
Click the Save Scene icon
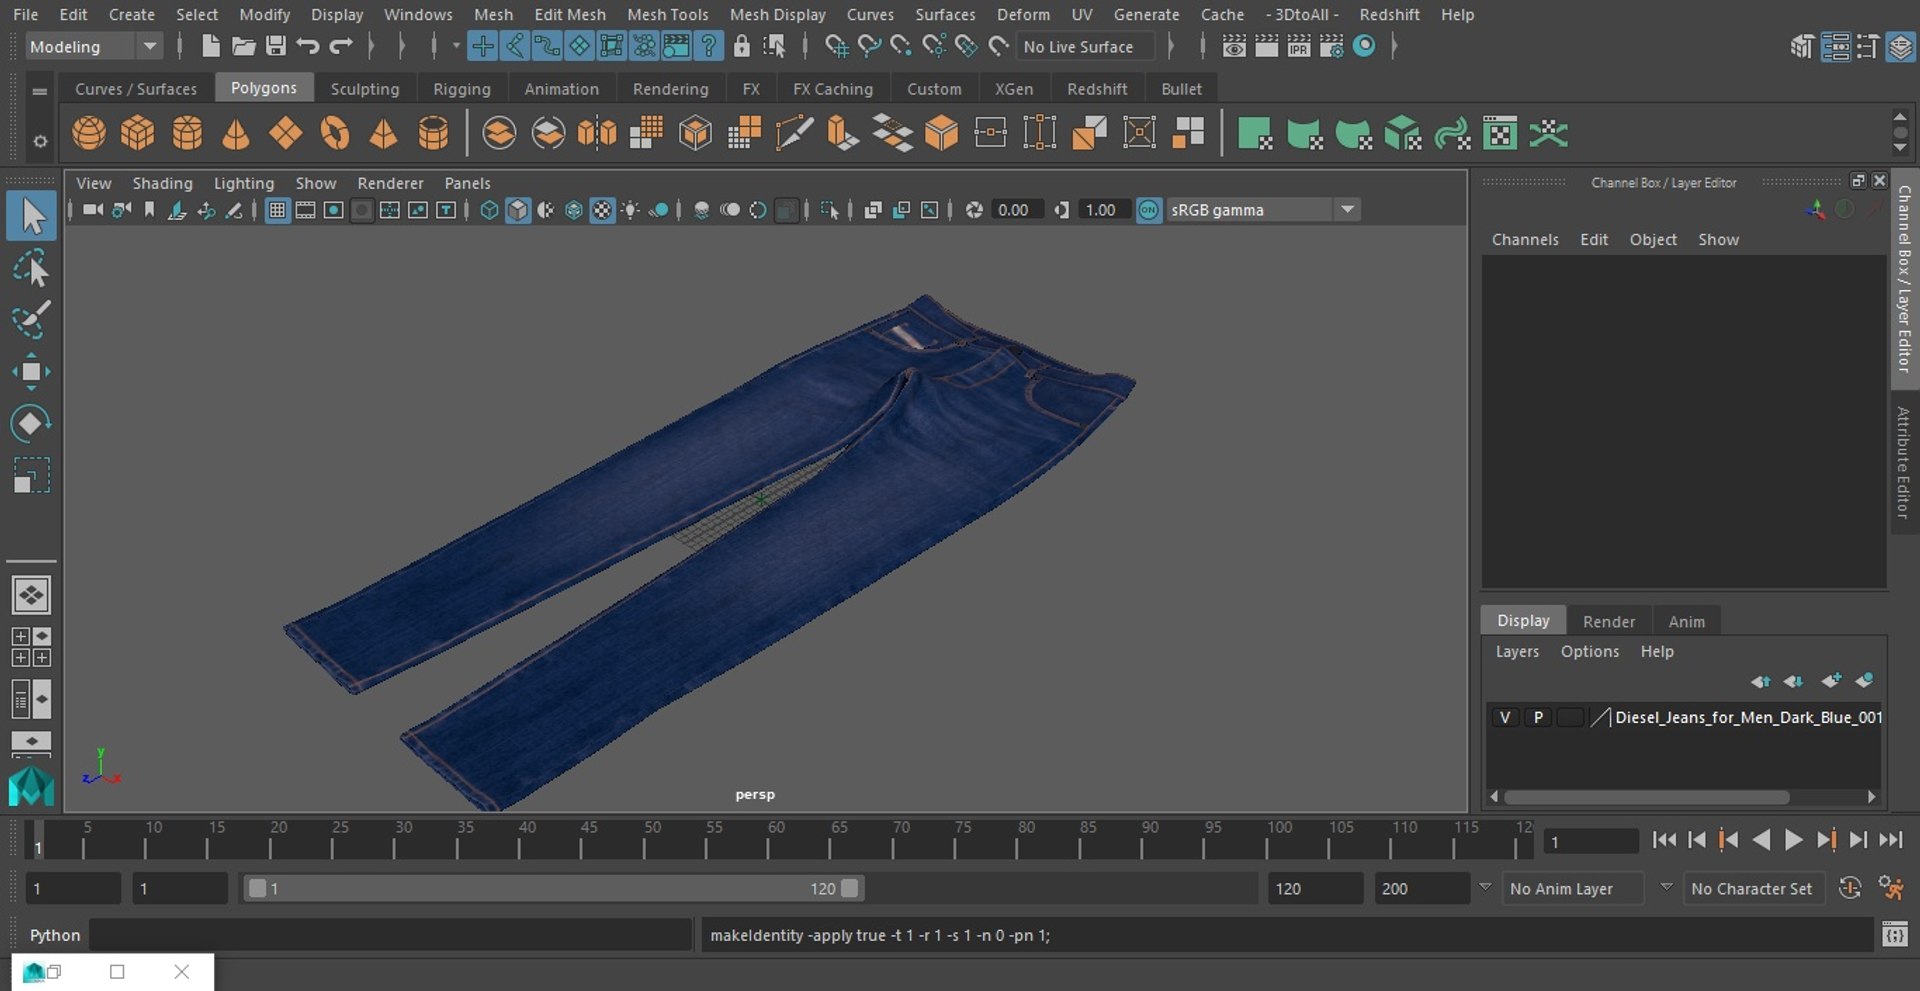[x=275, y=46]
